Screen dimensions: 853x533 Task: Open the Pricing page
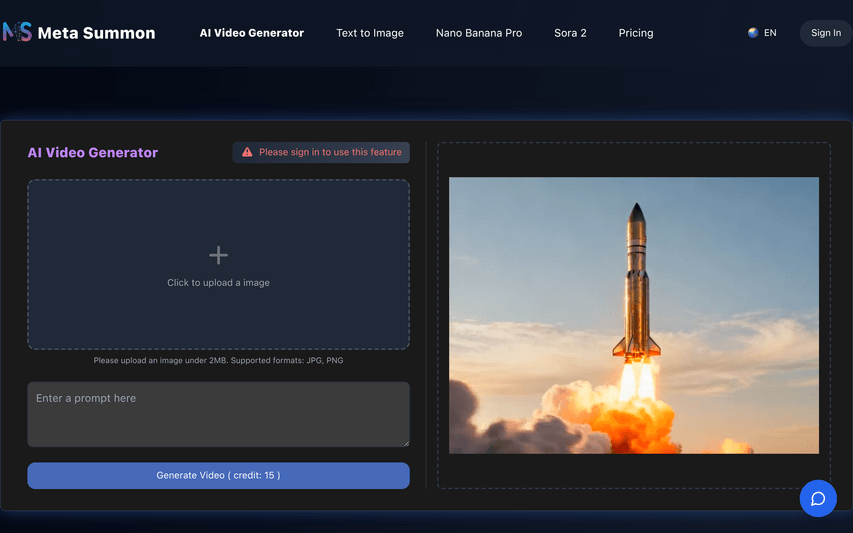(636, 33)
